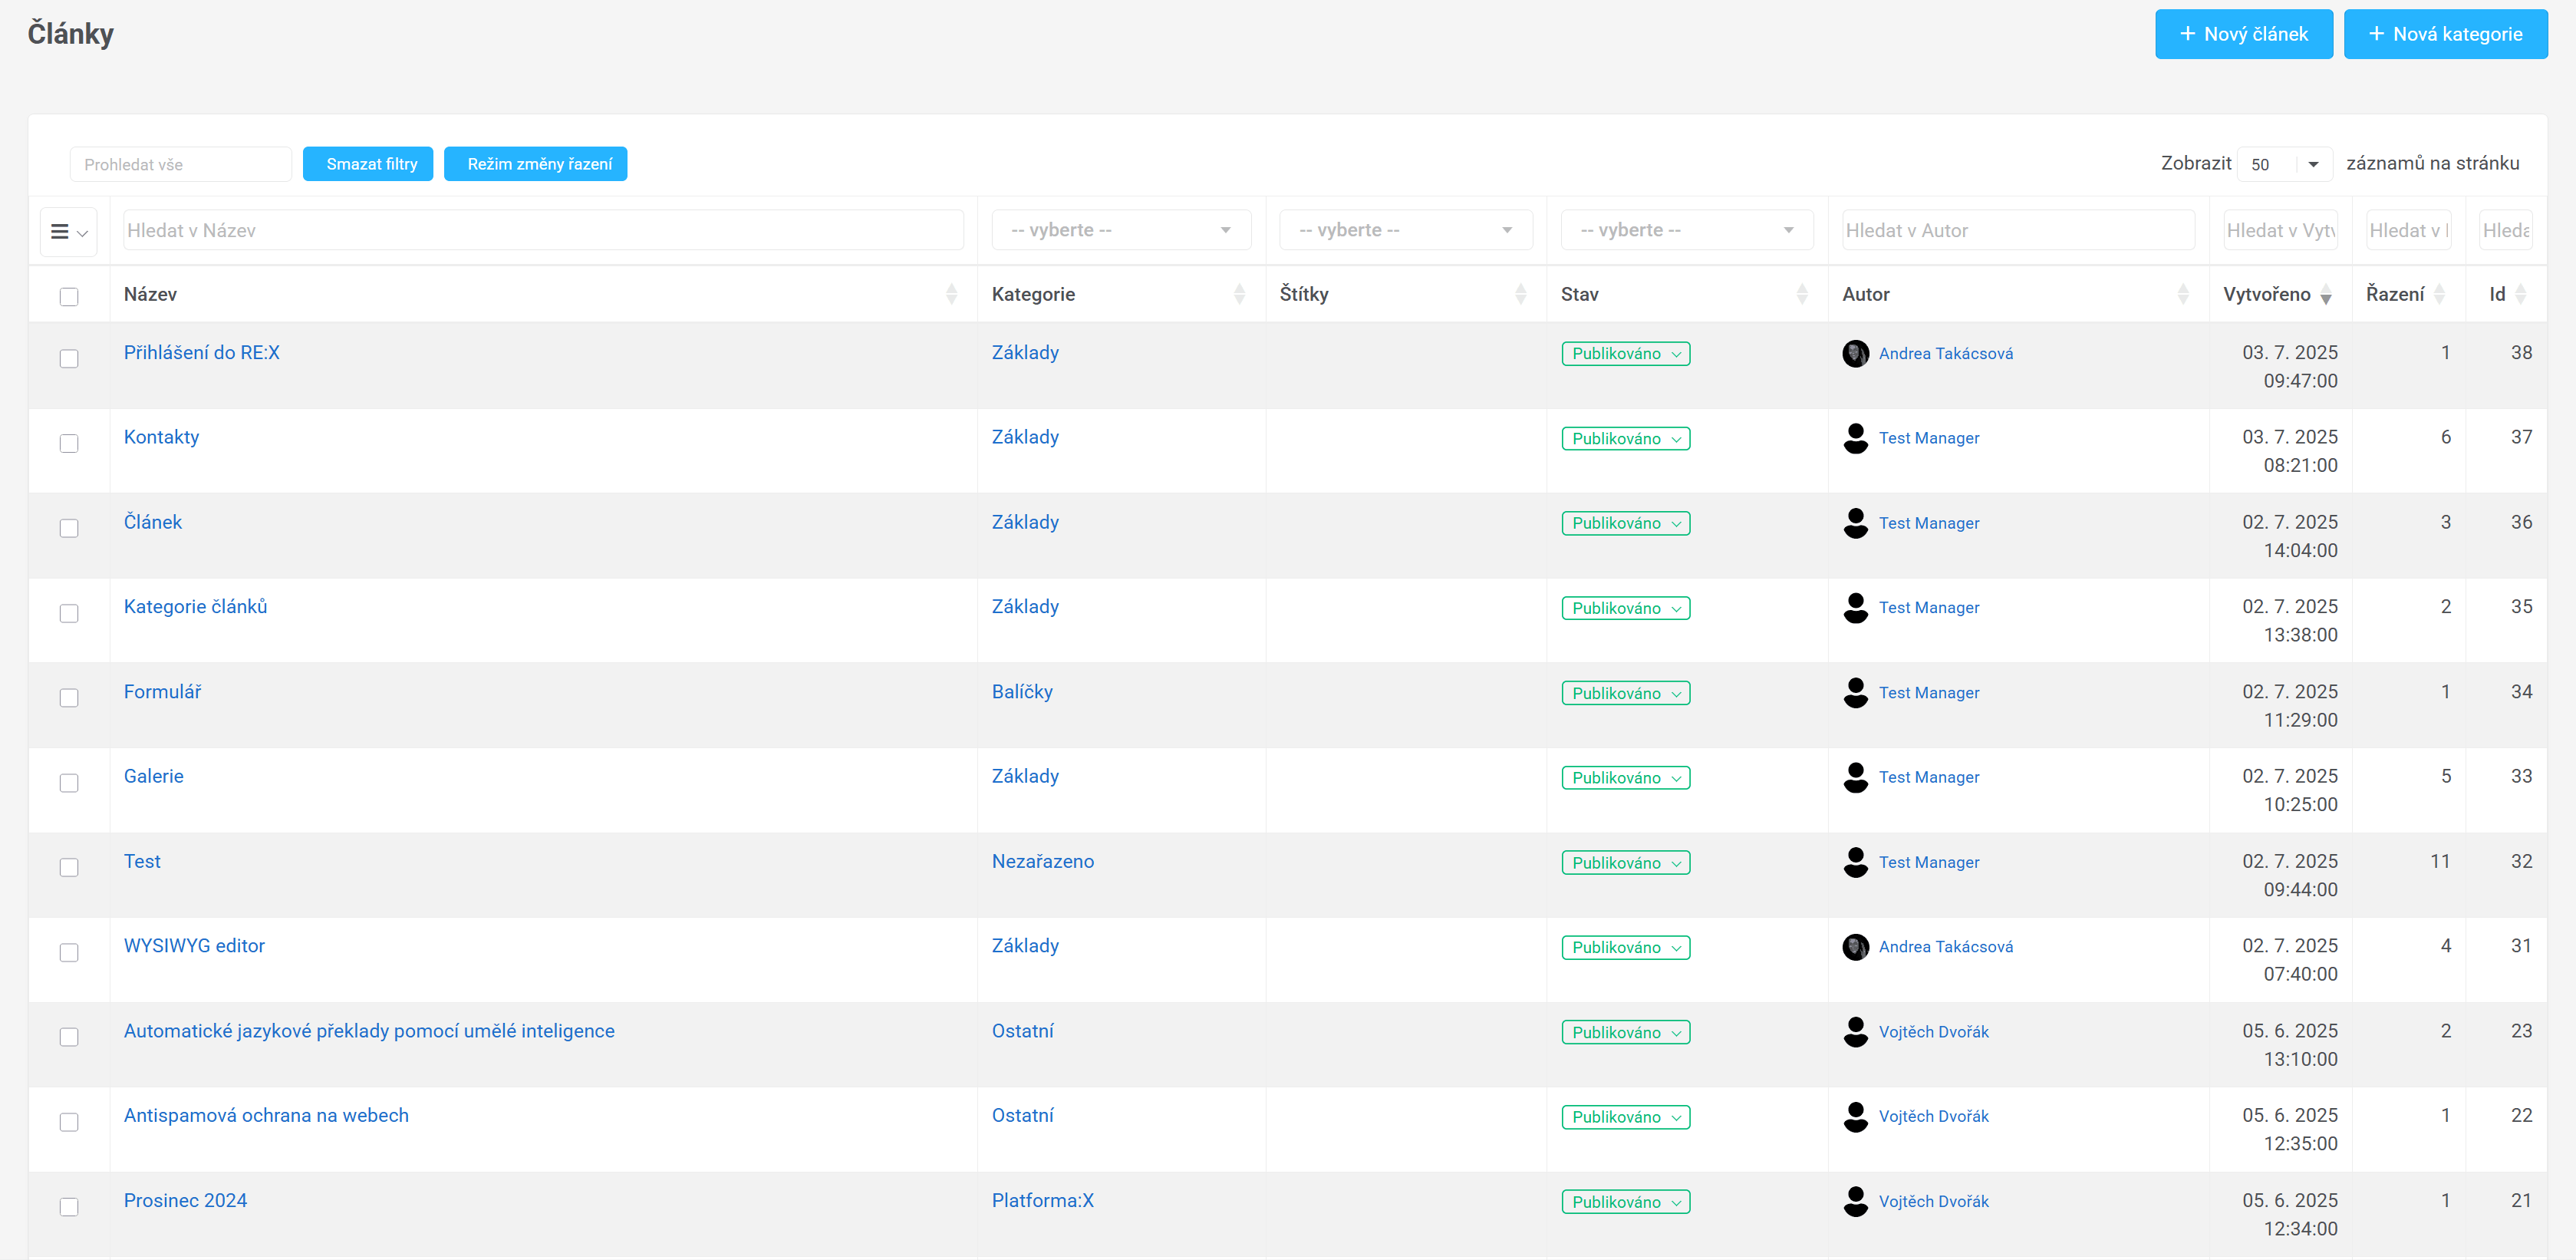Click Režim změny řazení button
2576x1260 pixels.
535,164
